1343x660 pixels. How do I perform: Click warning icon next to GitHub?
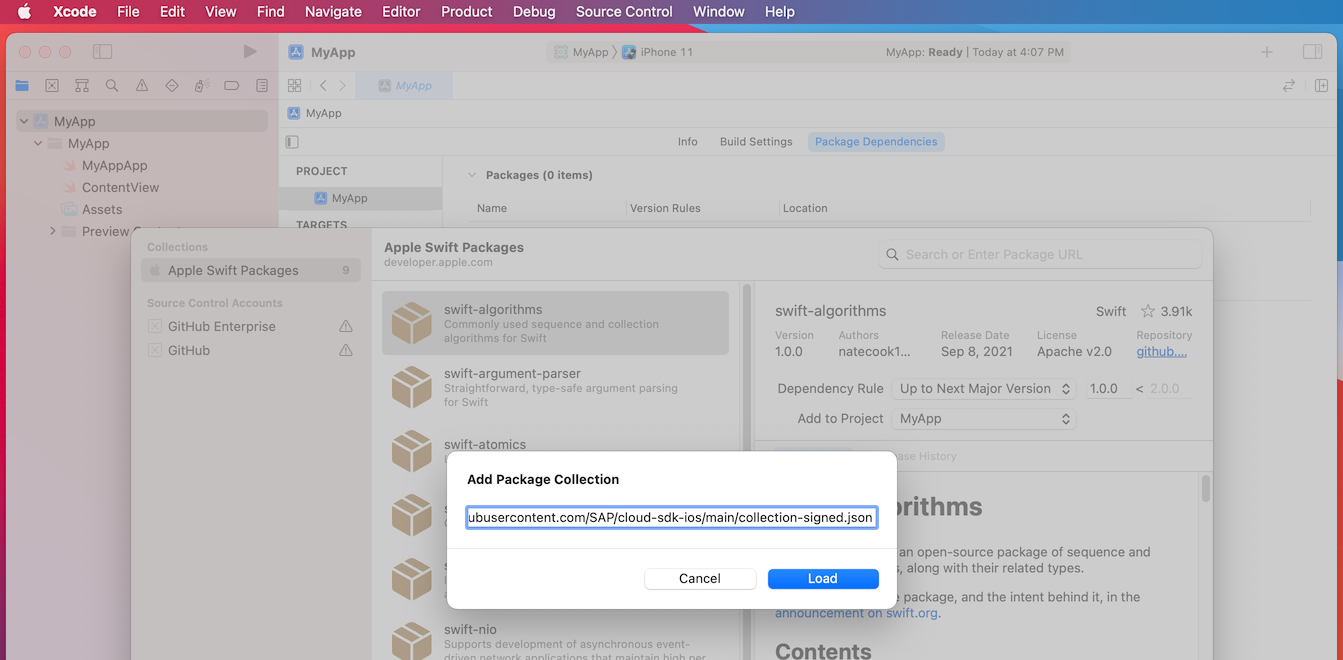pyautogui.click(x=346, y=350)
